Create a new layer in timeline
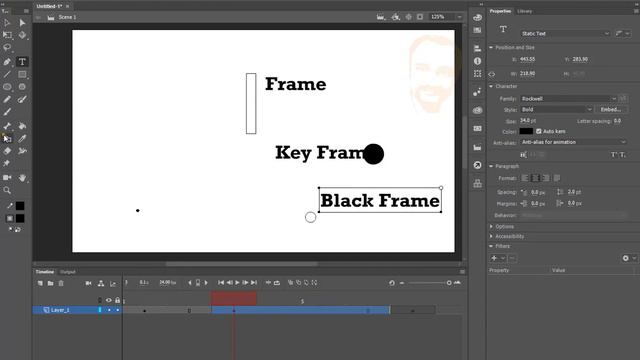Viewport: 640px width, 360px height. point(40,283)
